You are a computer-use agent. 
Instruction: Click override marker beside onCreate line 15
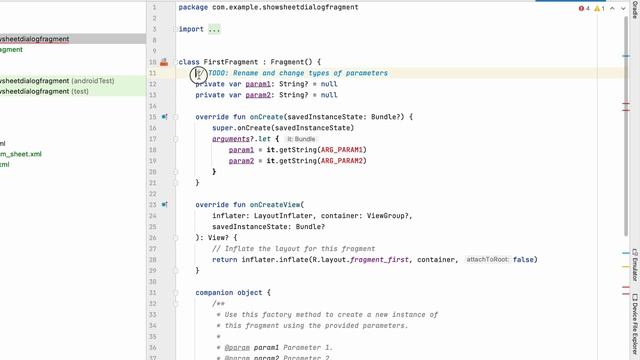point(164,117)
